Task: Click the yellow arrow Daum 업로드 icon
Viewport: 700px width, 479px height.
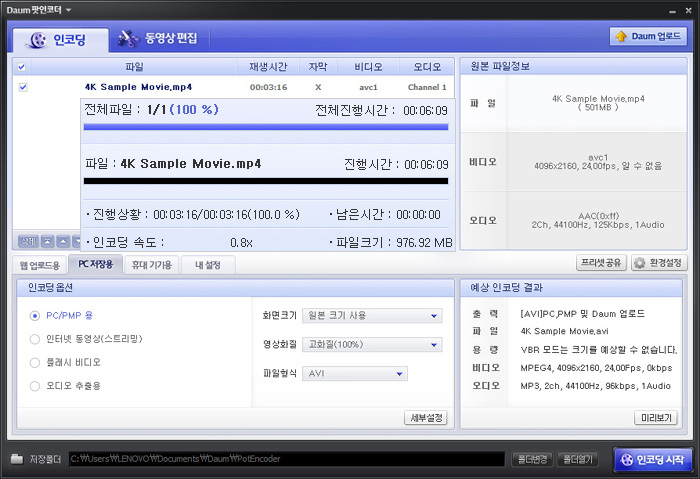Action: coord(623,37)
